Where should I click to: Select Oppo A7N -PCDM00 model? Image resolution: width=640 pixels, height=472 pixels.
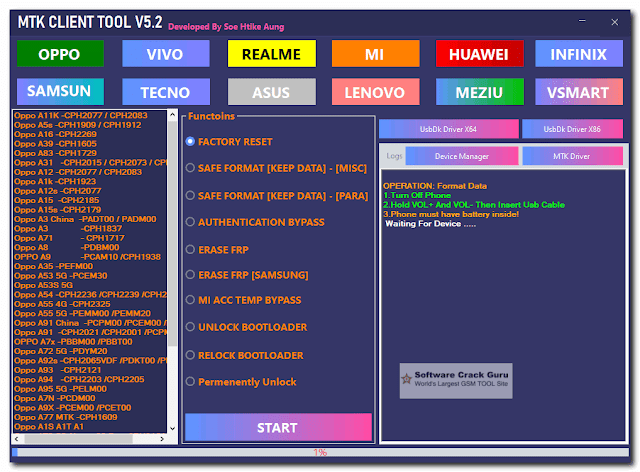(55, 398)
